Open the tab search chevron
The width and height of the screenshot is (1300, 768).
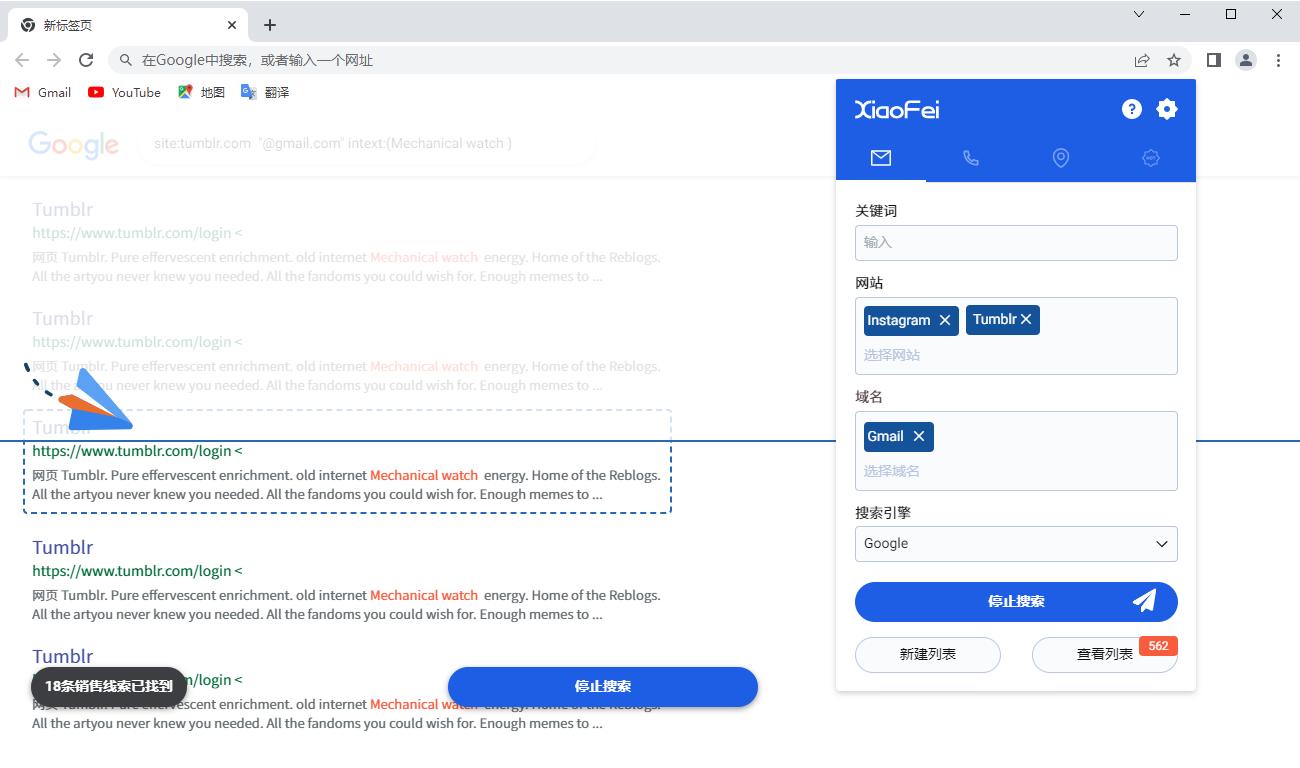point(1139,14)
